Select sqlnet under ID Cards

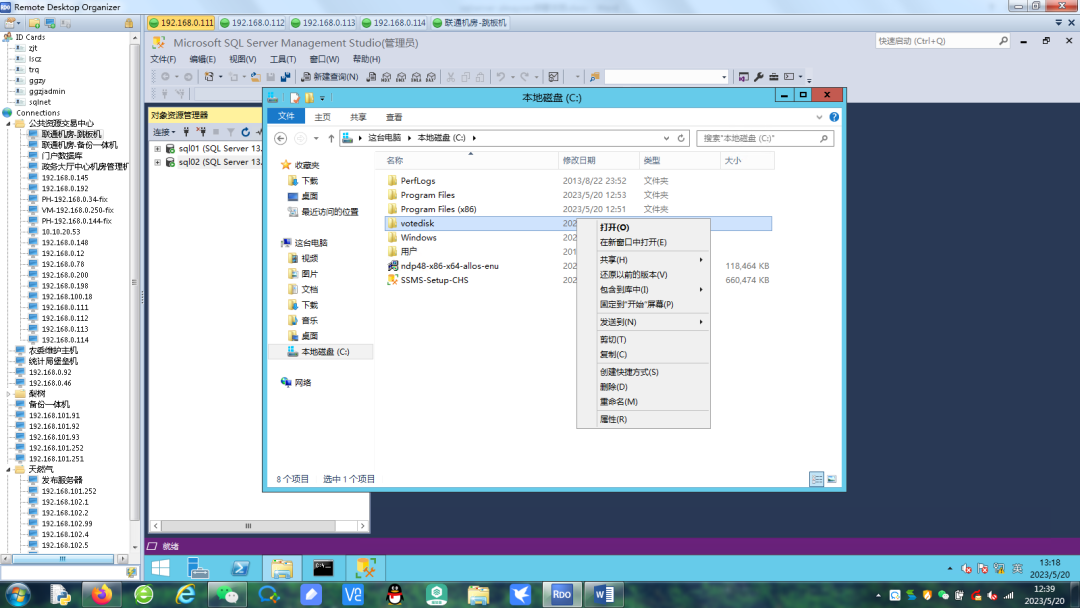[x=39, y=102]
